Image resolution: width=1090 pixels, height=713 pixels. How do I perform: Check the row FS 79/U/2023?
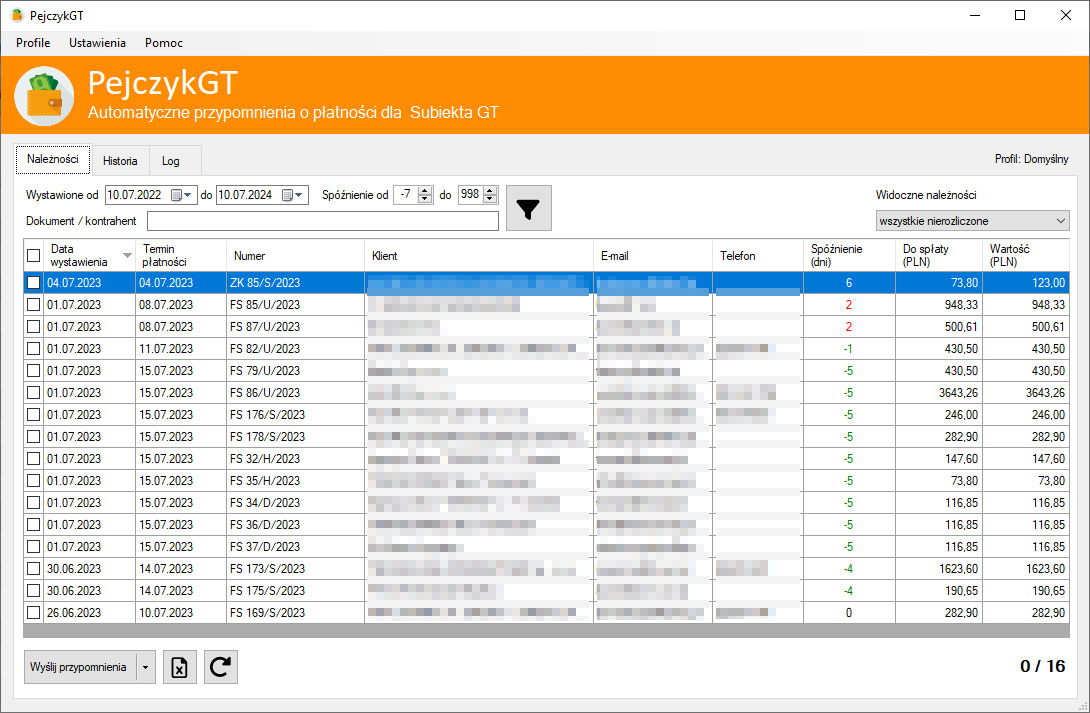coord(33,370)
